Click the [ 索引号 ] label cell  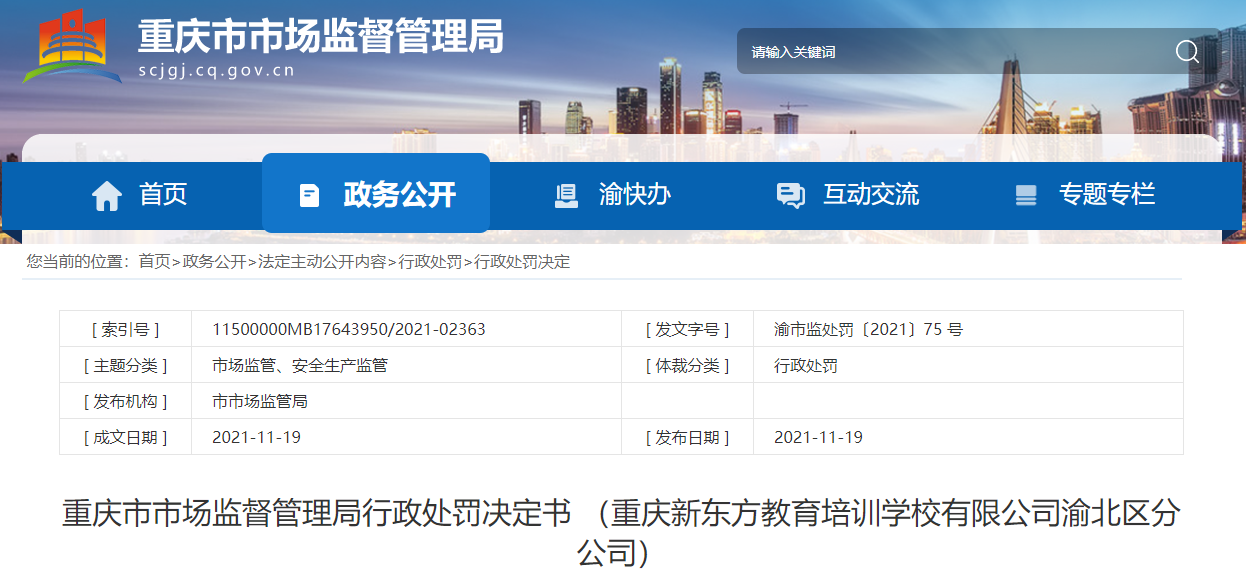click(126, 329)
